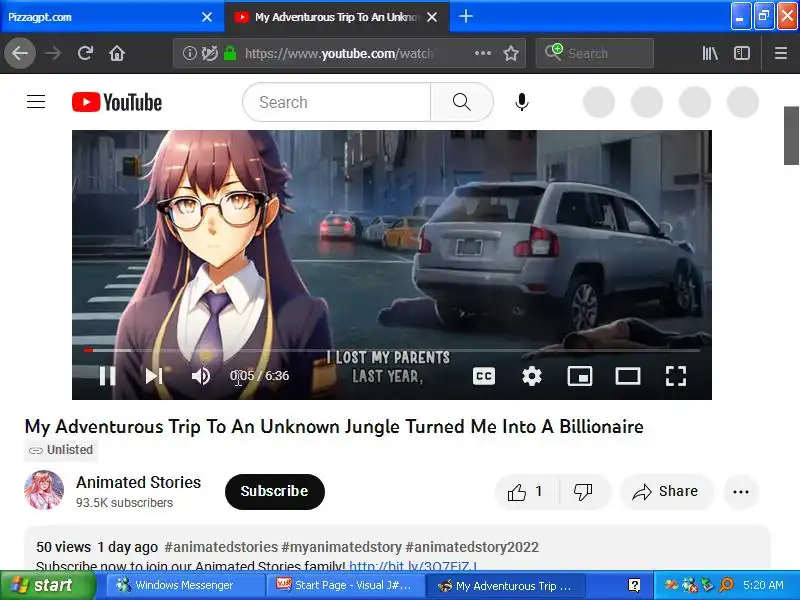Dislike the video with thumbs down
800x600 pixels.
coord(583,491)
